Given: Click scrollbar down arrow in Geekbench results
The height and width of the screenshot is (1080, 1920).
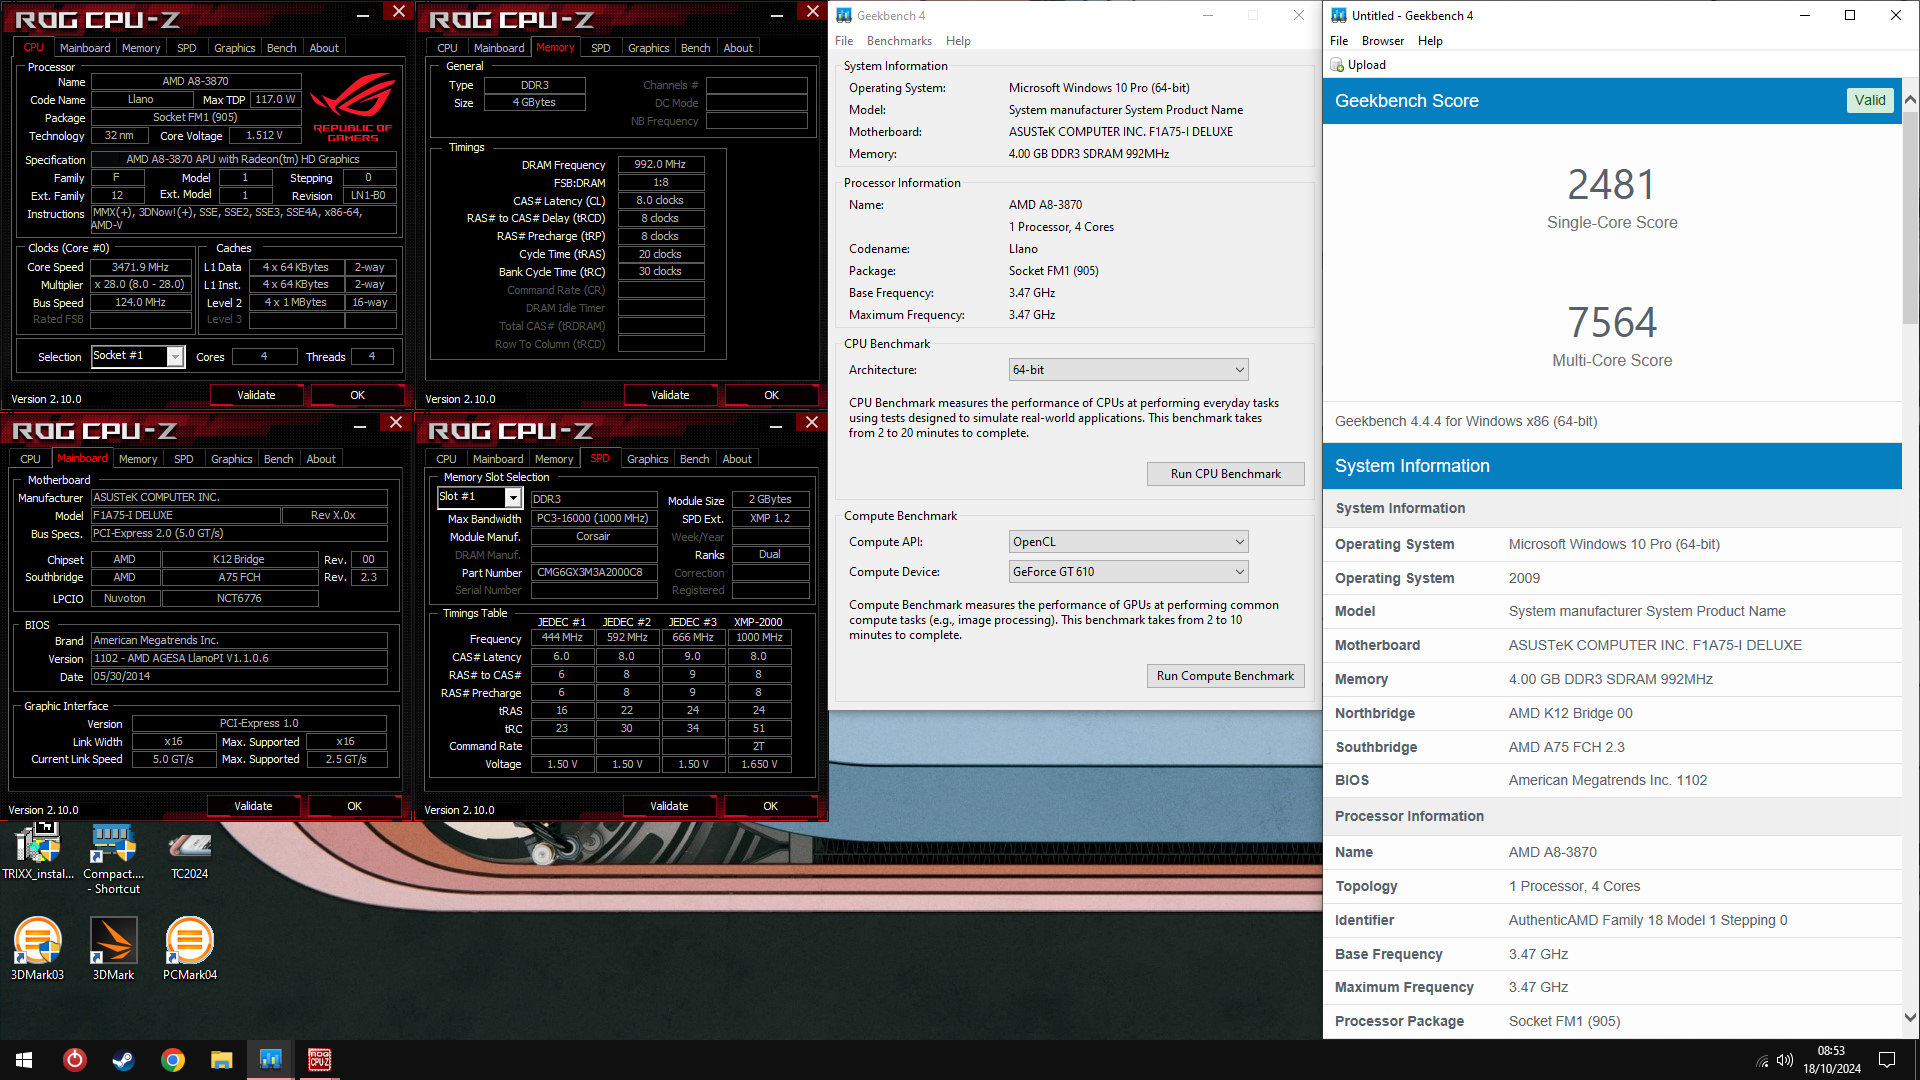Looking at the screenshot, I should (1910, 1018).
